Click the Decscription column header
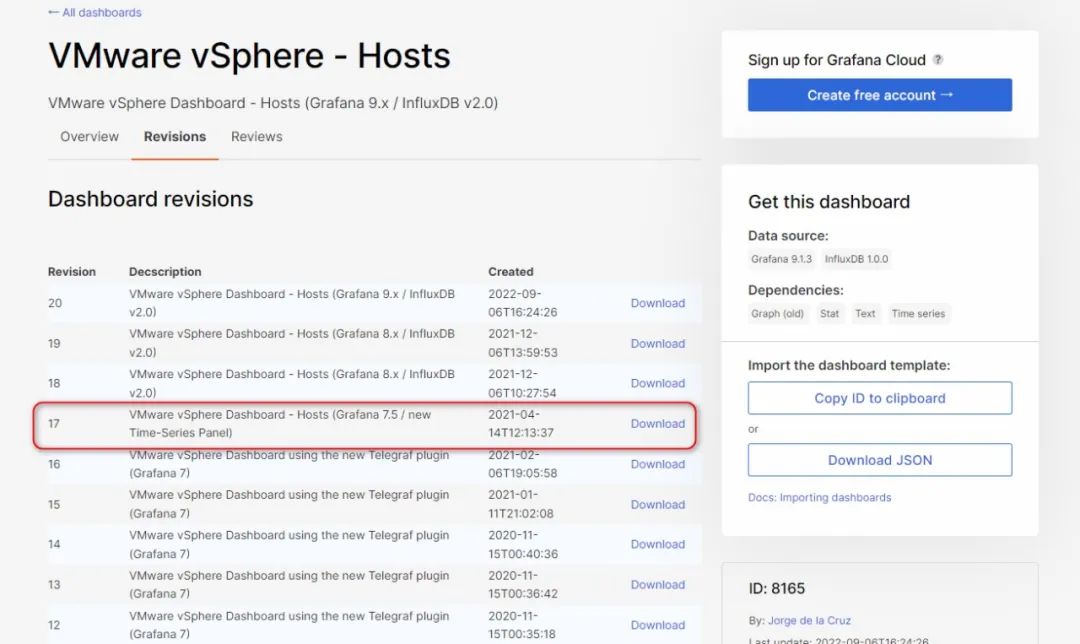The height and width of the screenshot is (644, 1080). 165,271
